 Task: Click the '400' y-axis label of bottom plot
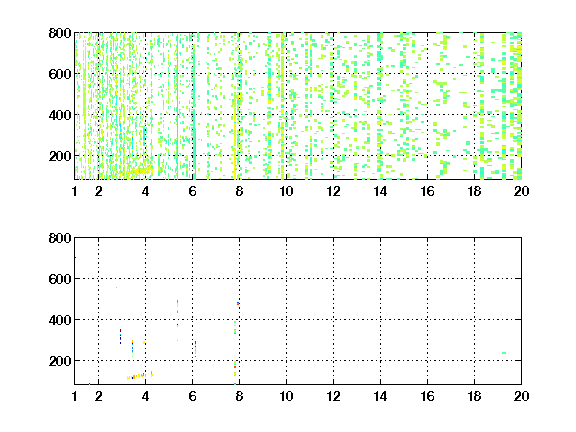[60, 320]
